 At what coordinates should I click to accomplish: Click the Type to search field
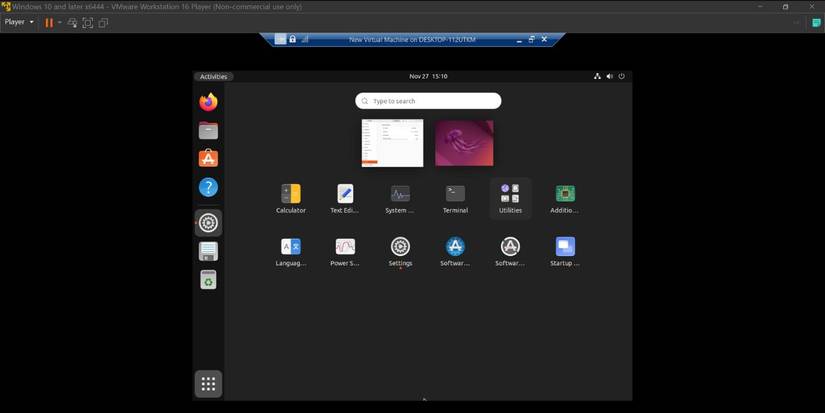(x=428, y=101)
